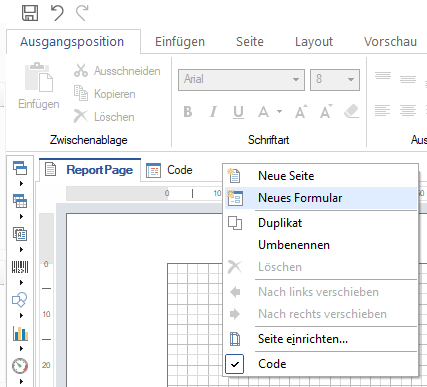
Task: Choose Nach links verschieben menu entry
Action: (321, 292)
